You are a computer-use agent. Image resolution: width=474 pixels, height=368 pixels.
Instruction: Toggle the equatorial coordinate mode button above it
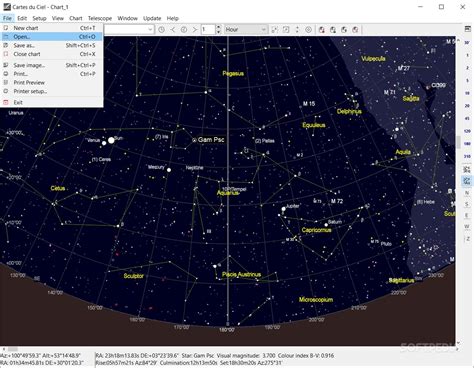(x=467, y=169)
